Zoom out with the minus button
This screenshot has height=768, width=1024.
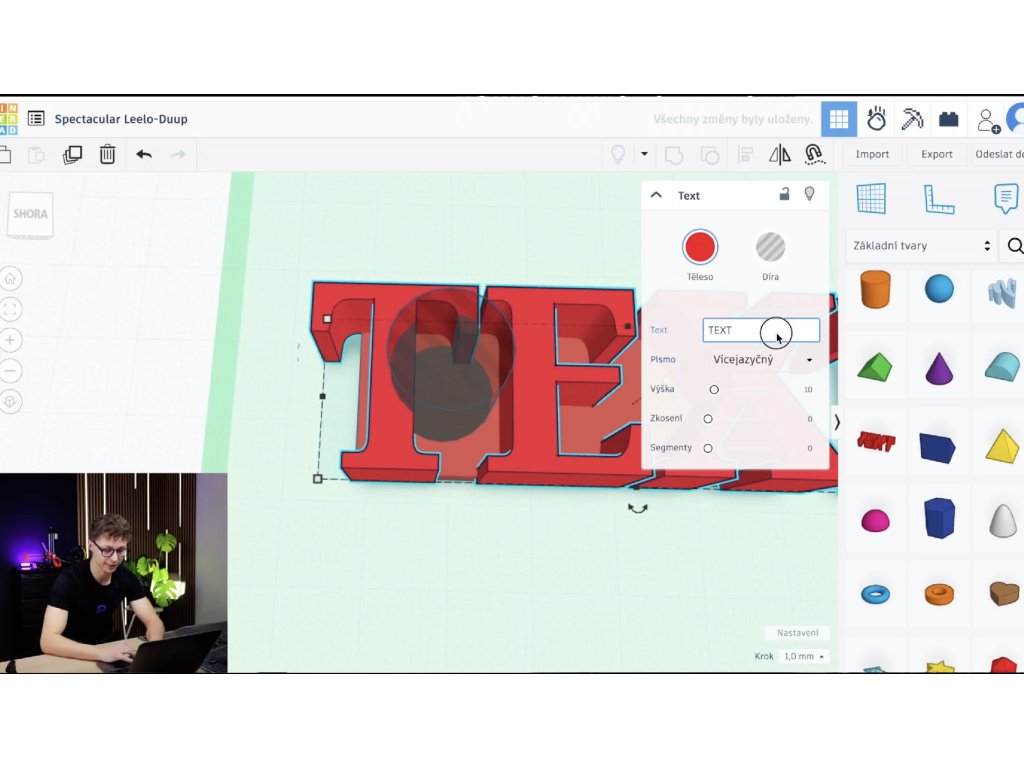(x=10, y=371)
